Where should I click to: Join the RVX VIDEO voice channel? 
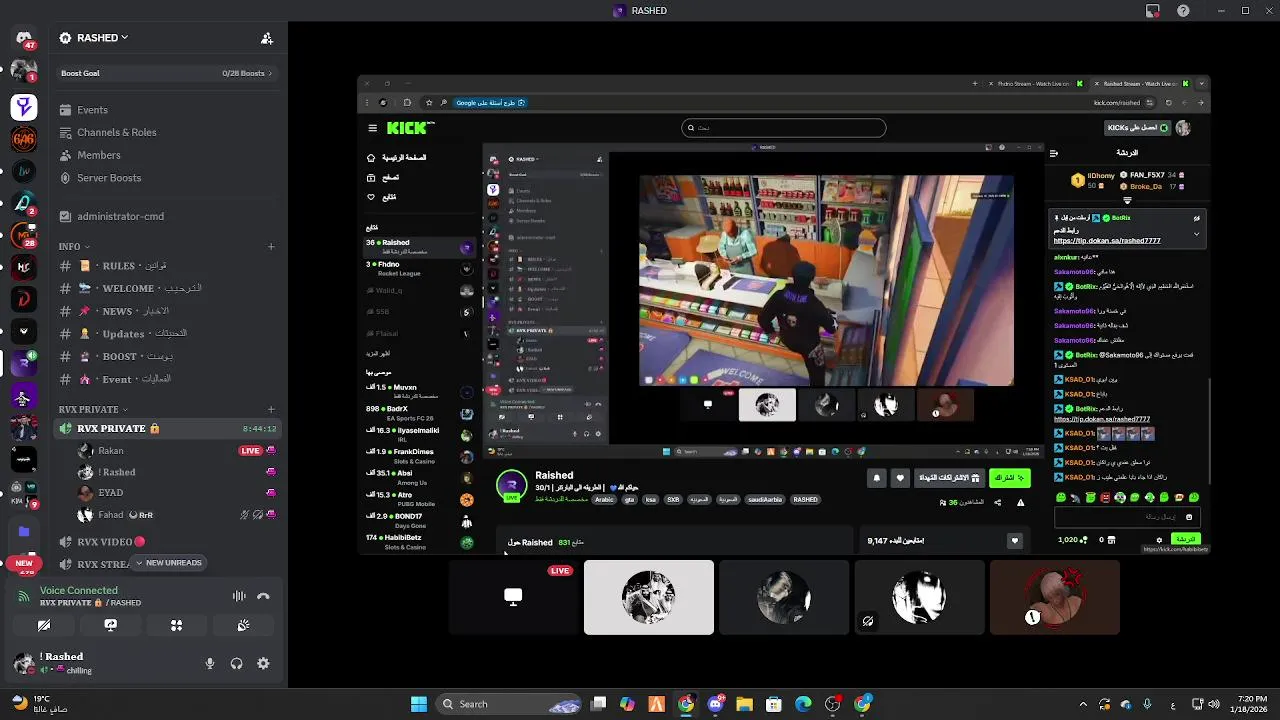(167, 542)
